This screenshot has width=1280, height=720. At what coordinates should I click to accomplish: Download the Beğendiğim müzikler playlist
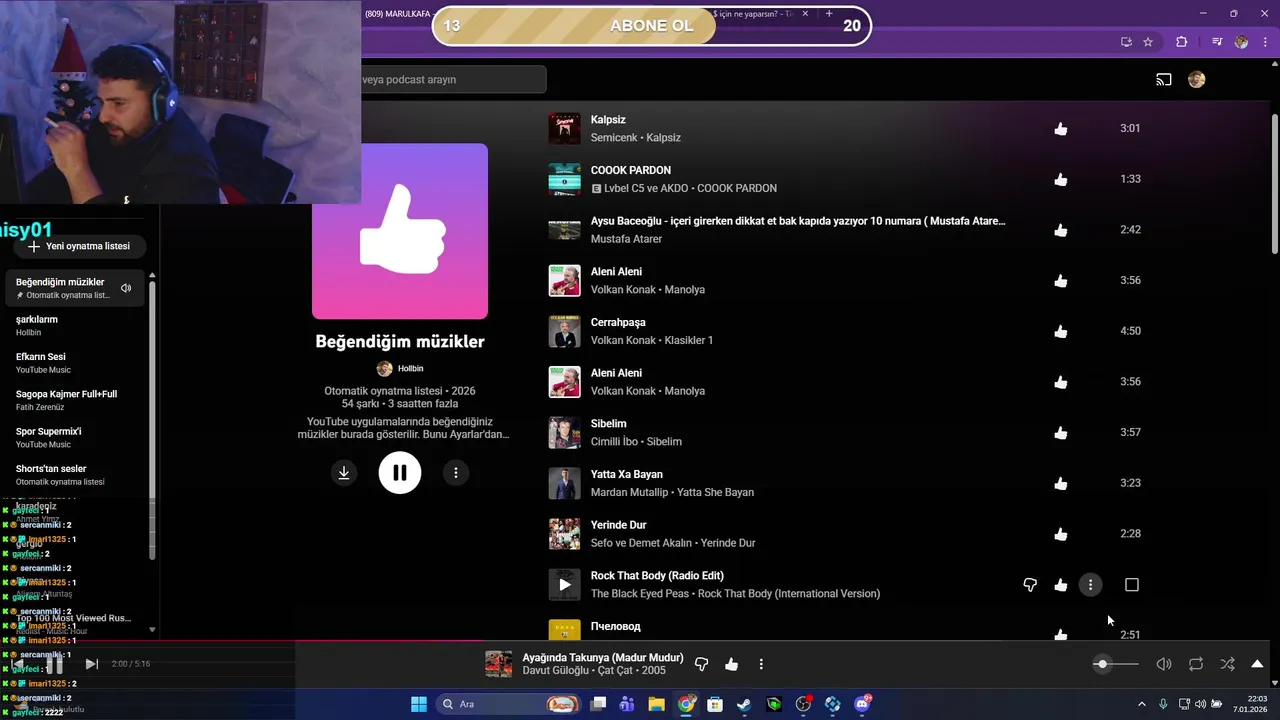(x=344, y=473)
